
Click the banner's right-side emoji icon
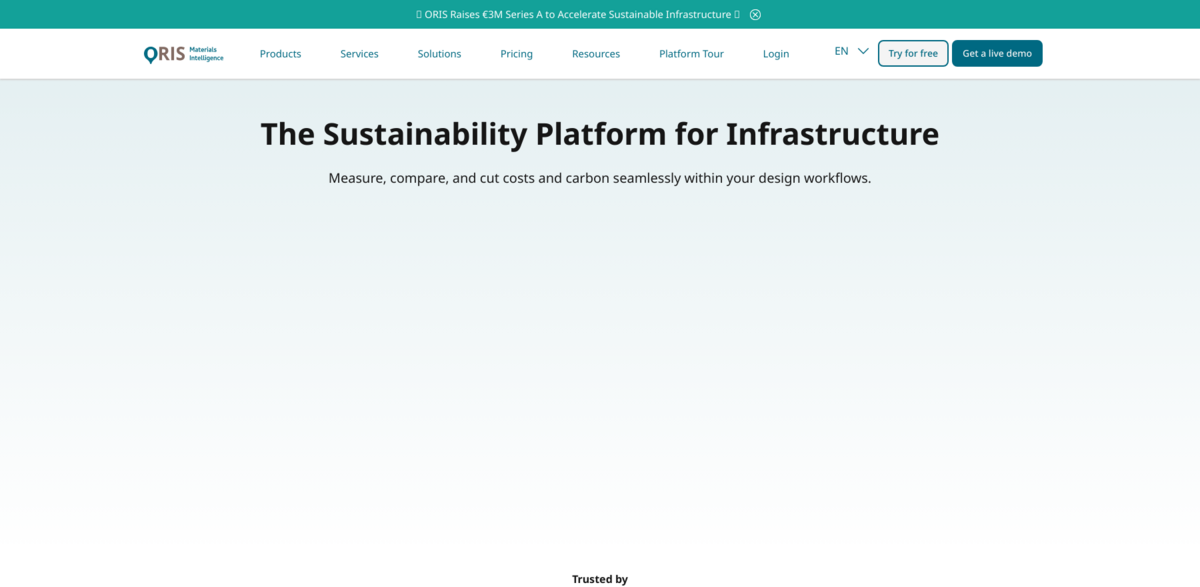(738, 14)
